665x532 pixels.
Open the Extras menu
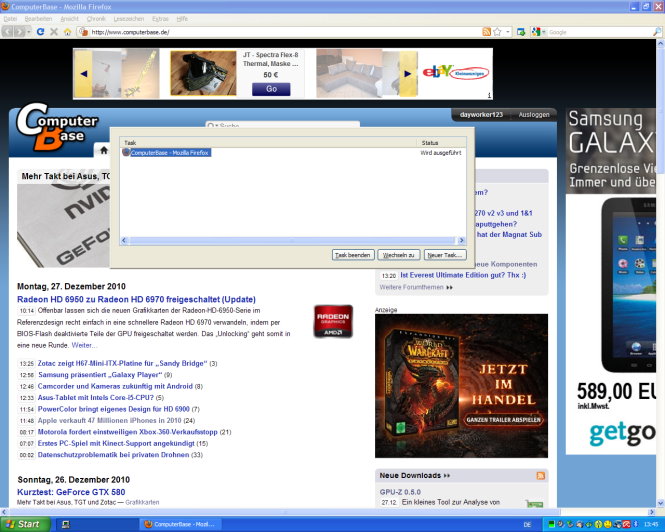click(x=160, y=19)
